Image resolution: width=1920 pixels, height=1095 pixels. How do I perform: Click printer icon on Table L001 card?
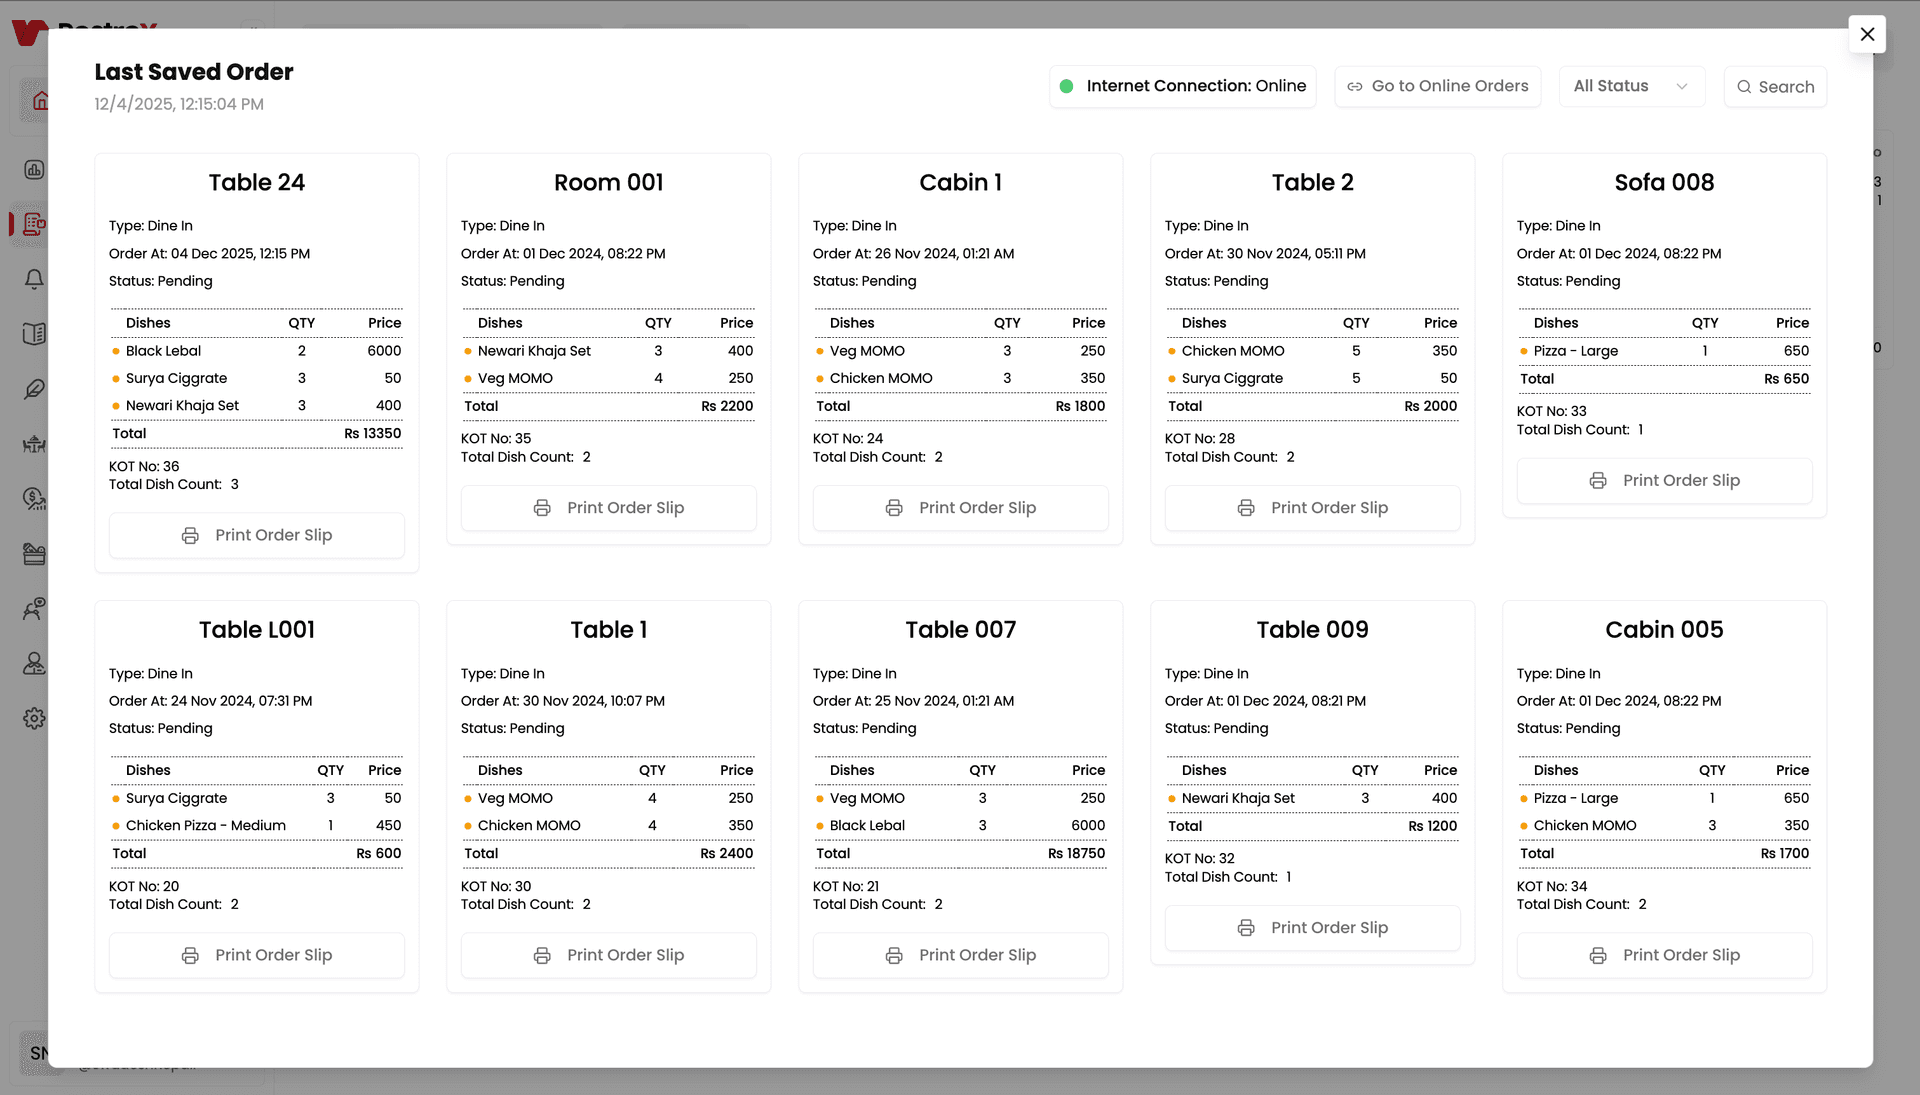[x=190, y=956]
